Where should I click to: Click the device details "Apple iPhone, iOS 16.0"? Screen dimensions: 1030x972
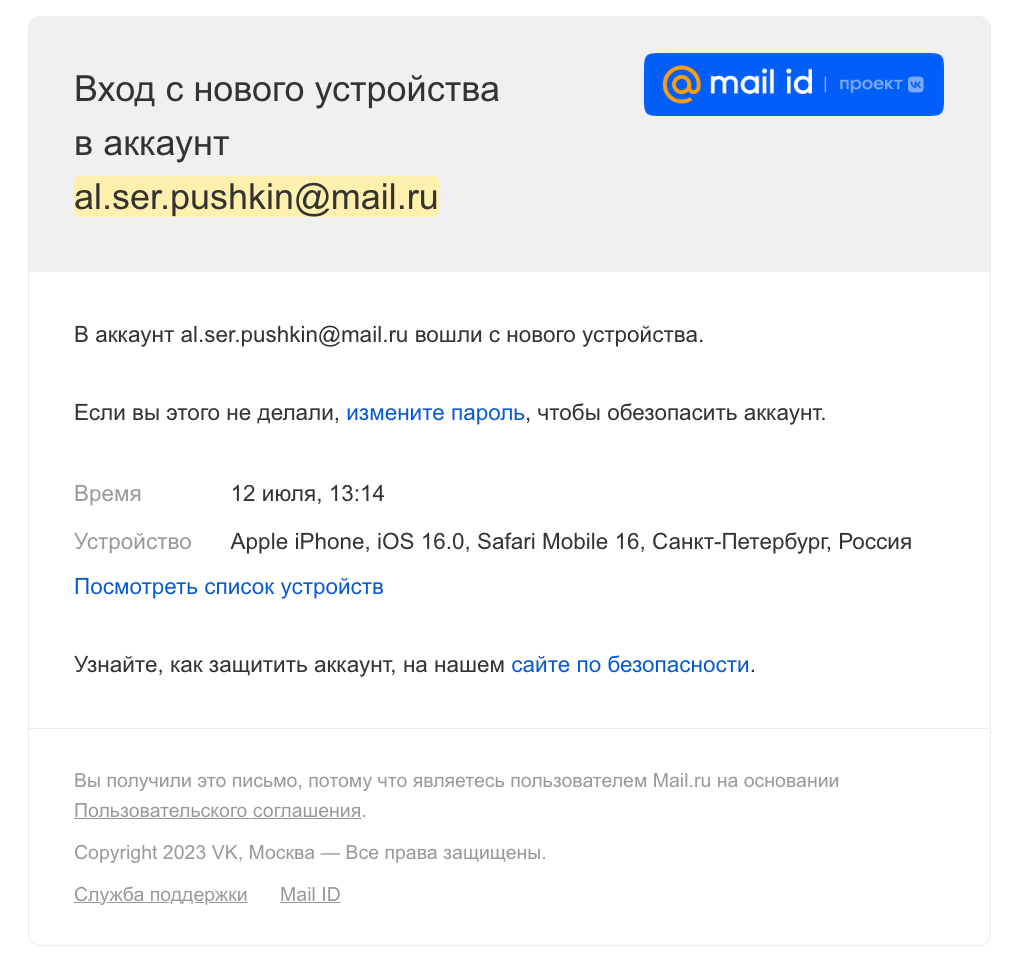pos(347,542)
